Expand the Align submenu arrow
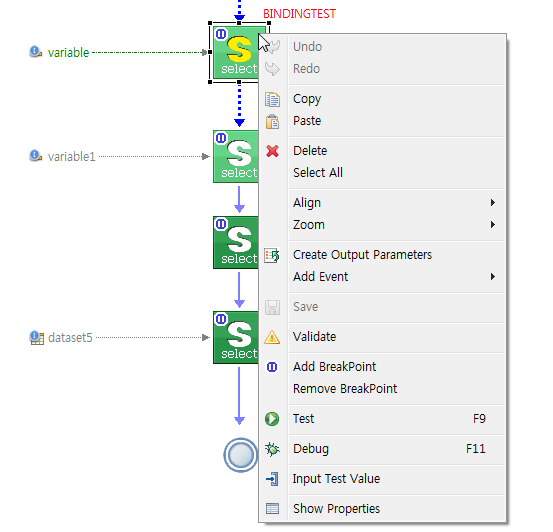The image size is (553, 532). (x=493, y=202)
